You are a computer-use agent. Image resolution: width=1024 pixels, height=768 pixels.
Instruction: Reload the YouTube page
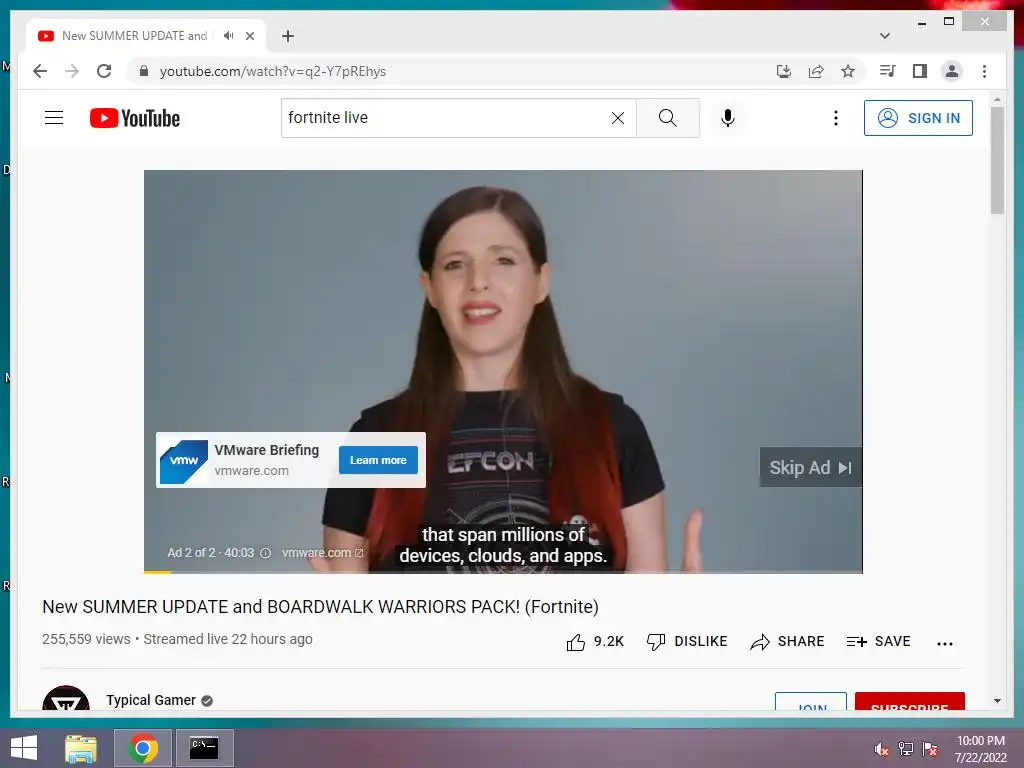(x=104, y=71)
